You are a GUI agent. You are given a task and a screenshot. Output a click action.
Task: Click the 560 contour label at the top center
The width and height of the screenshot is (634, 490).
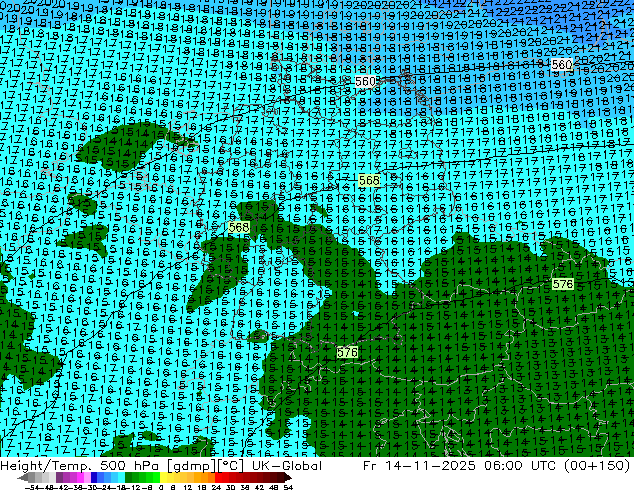click(x=365, y=81)
